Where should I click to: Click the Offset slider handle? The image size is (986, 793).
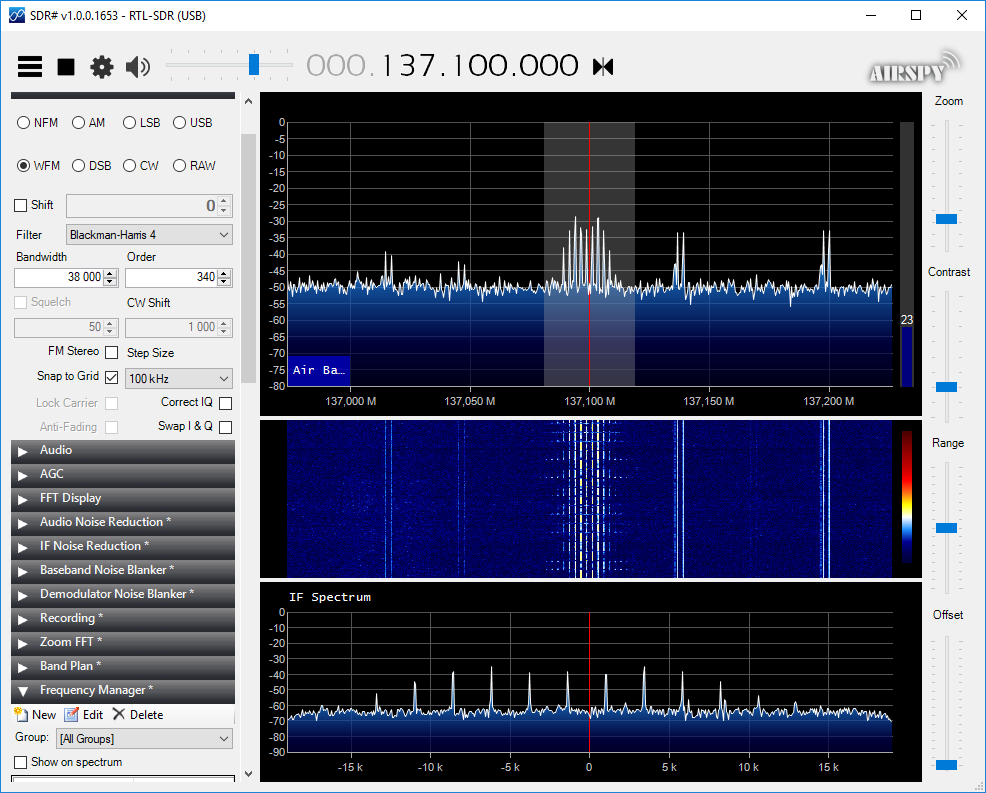pyautogui.click(x=946, y=765)
